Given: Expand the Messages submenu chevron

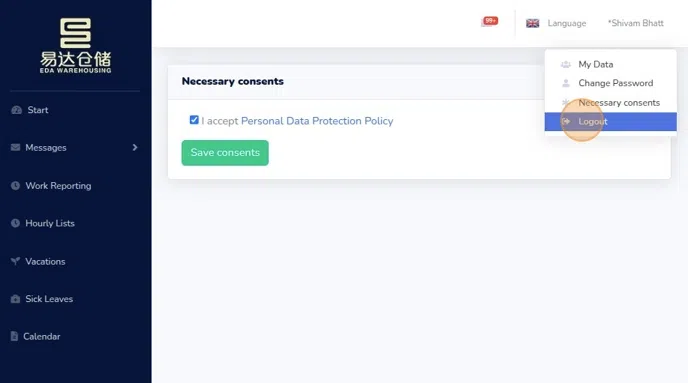Looking at the screenshot, I should click(x=135, y=147).
